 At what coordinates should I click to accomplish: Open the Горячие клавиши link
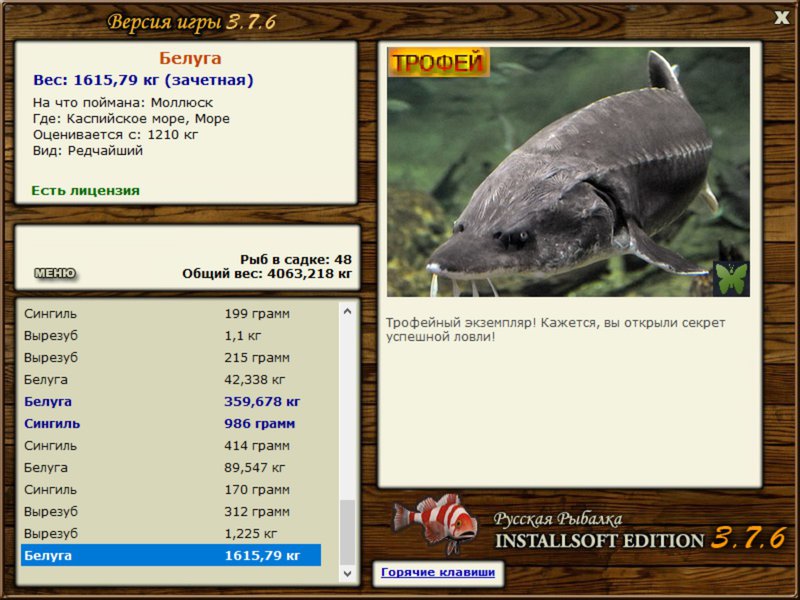pyautogui.click(x=438, y=572)
